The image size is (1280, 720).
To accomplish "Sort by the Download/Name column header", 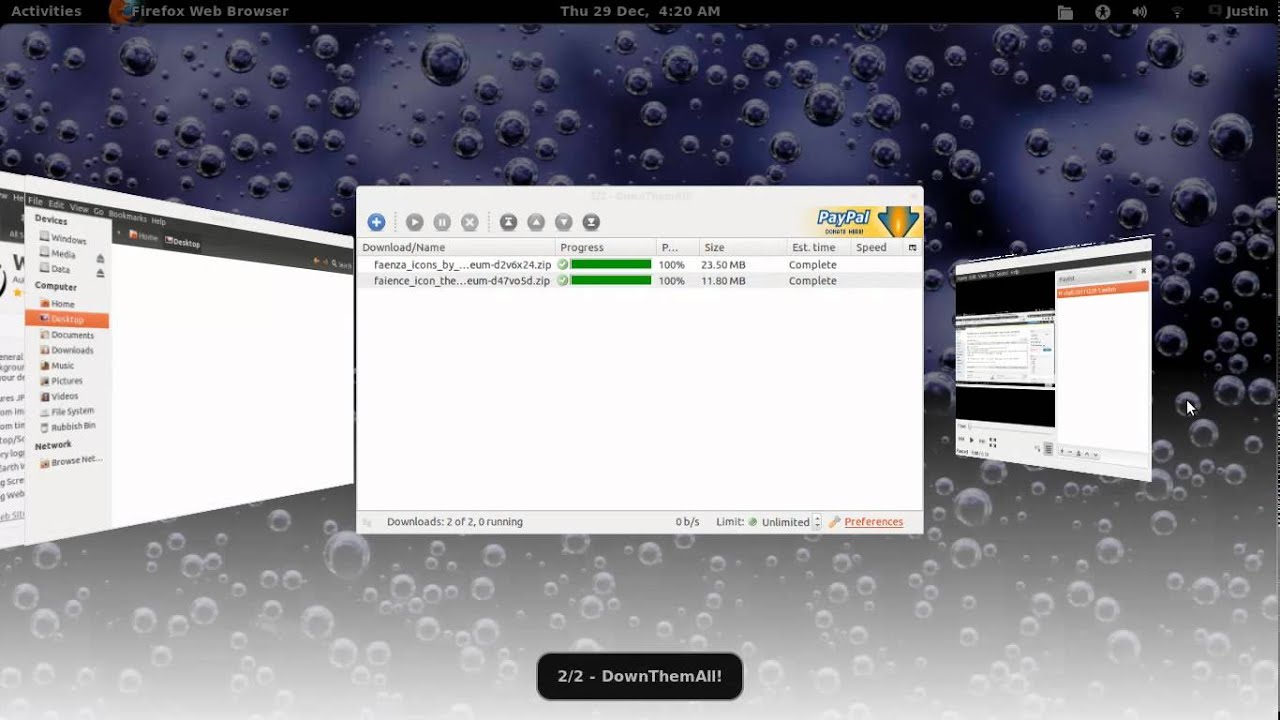I will (x=456, y=248).
